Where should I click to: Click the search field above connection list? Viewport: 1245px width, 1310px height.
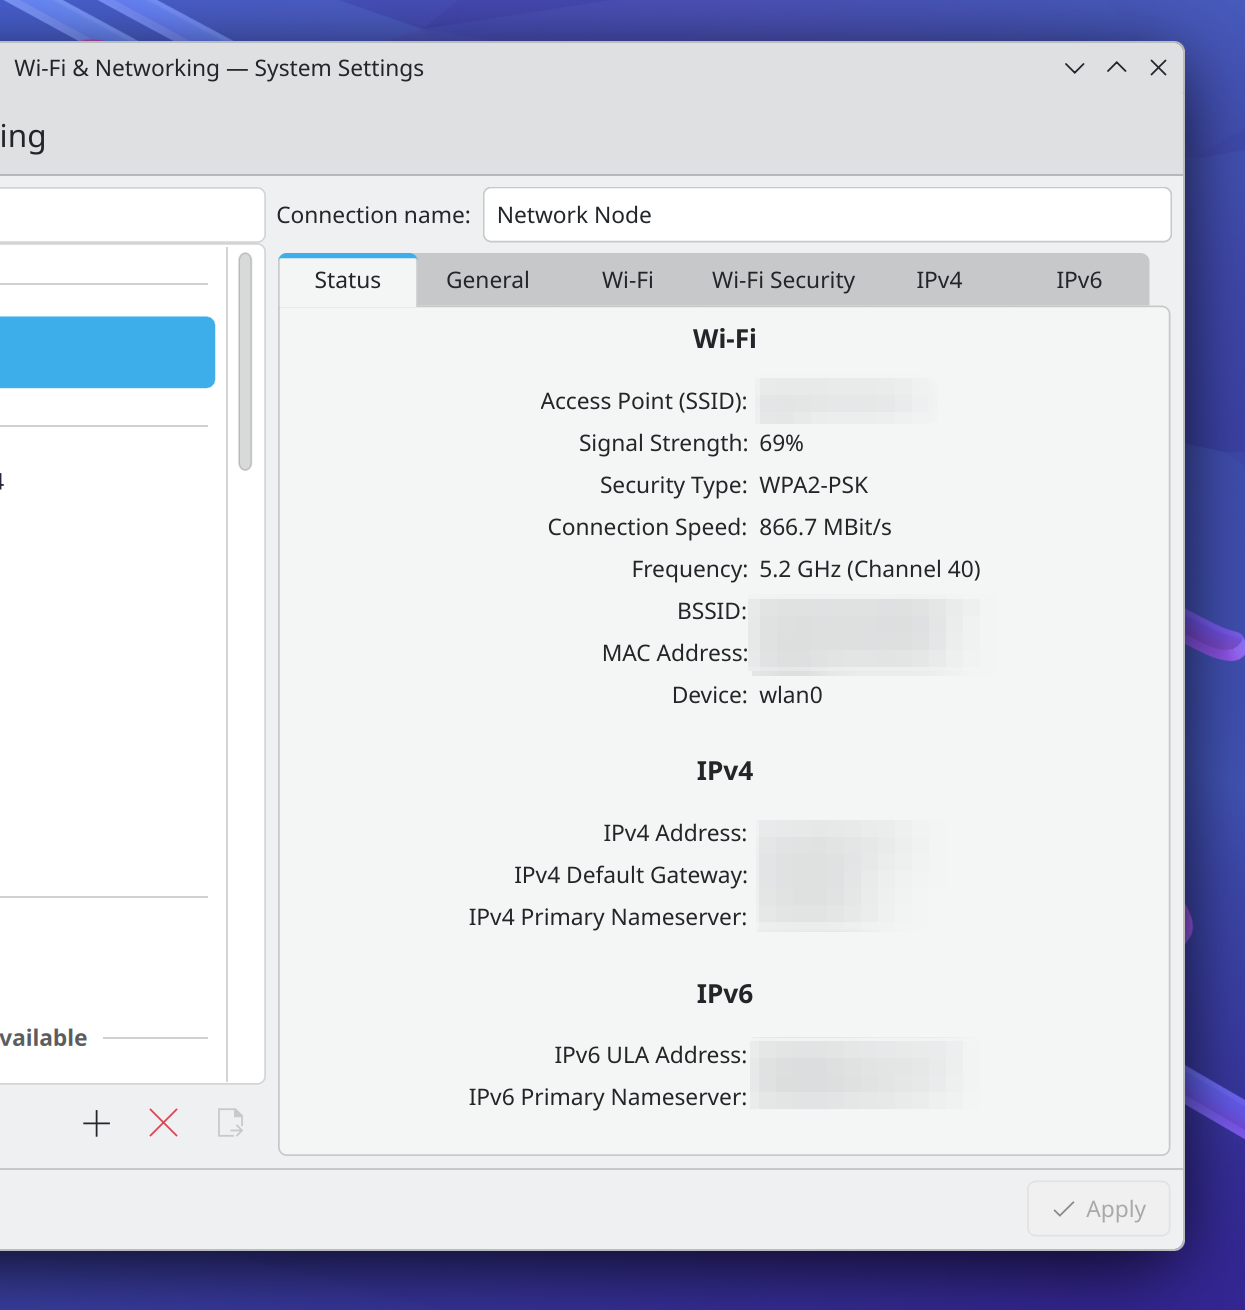(x=130, y=215)
